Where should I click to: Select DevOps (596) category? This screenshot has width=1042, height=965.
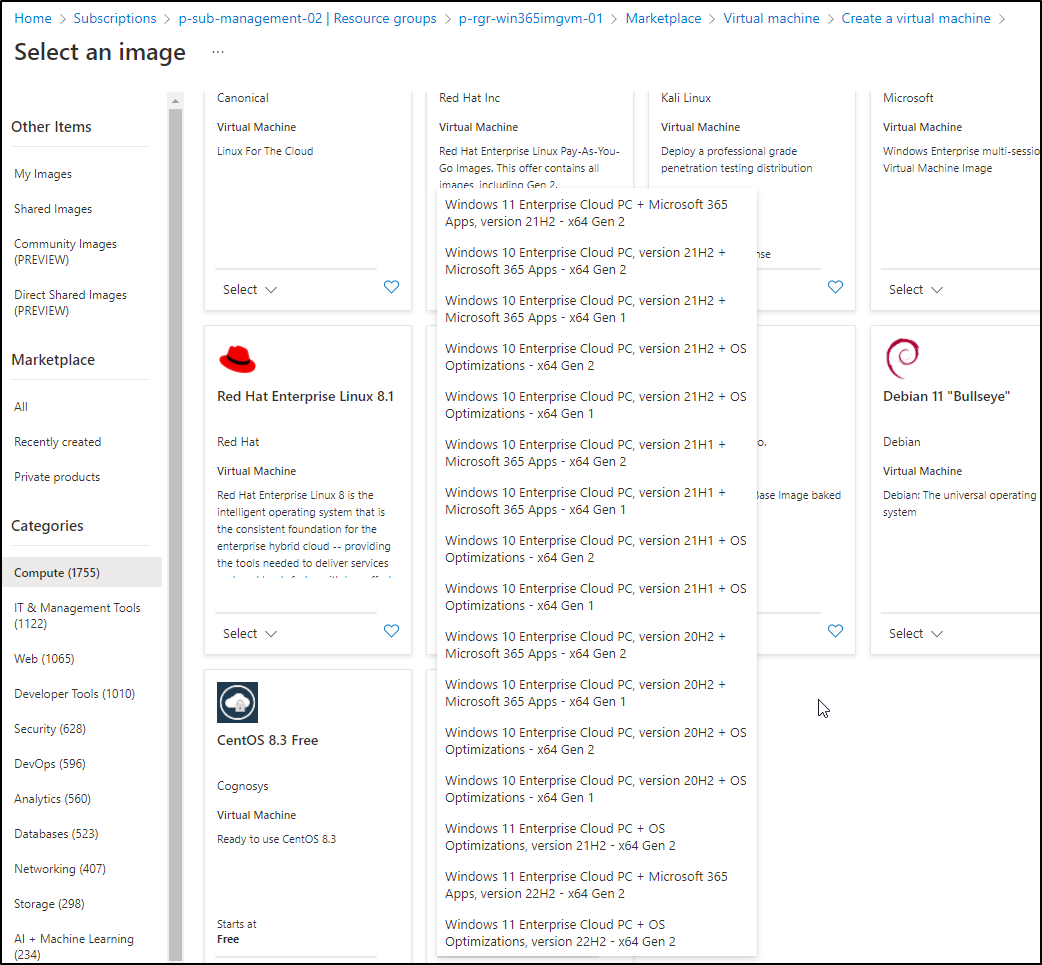pos(50,764)
